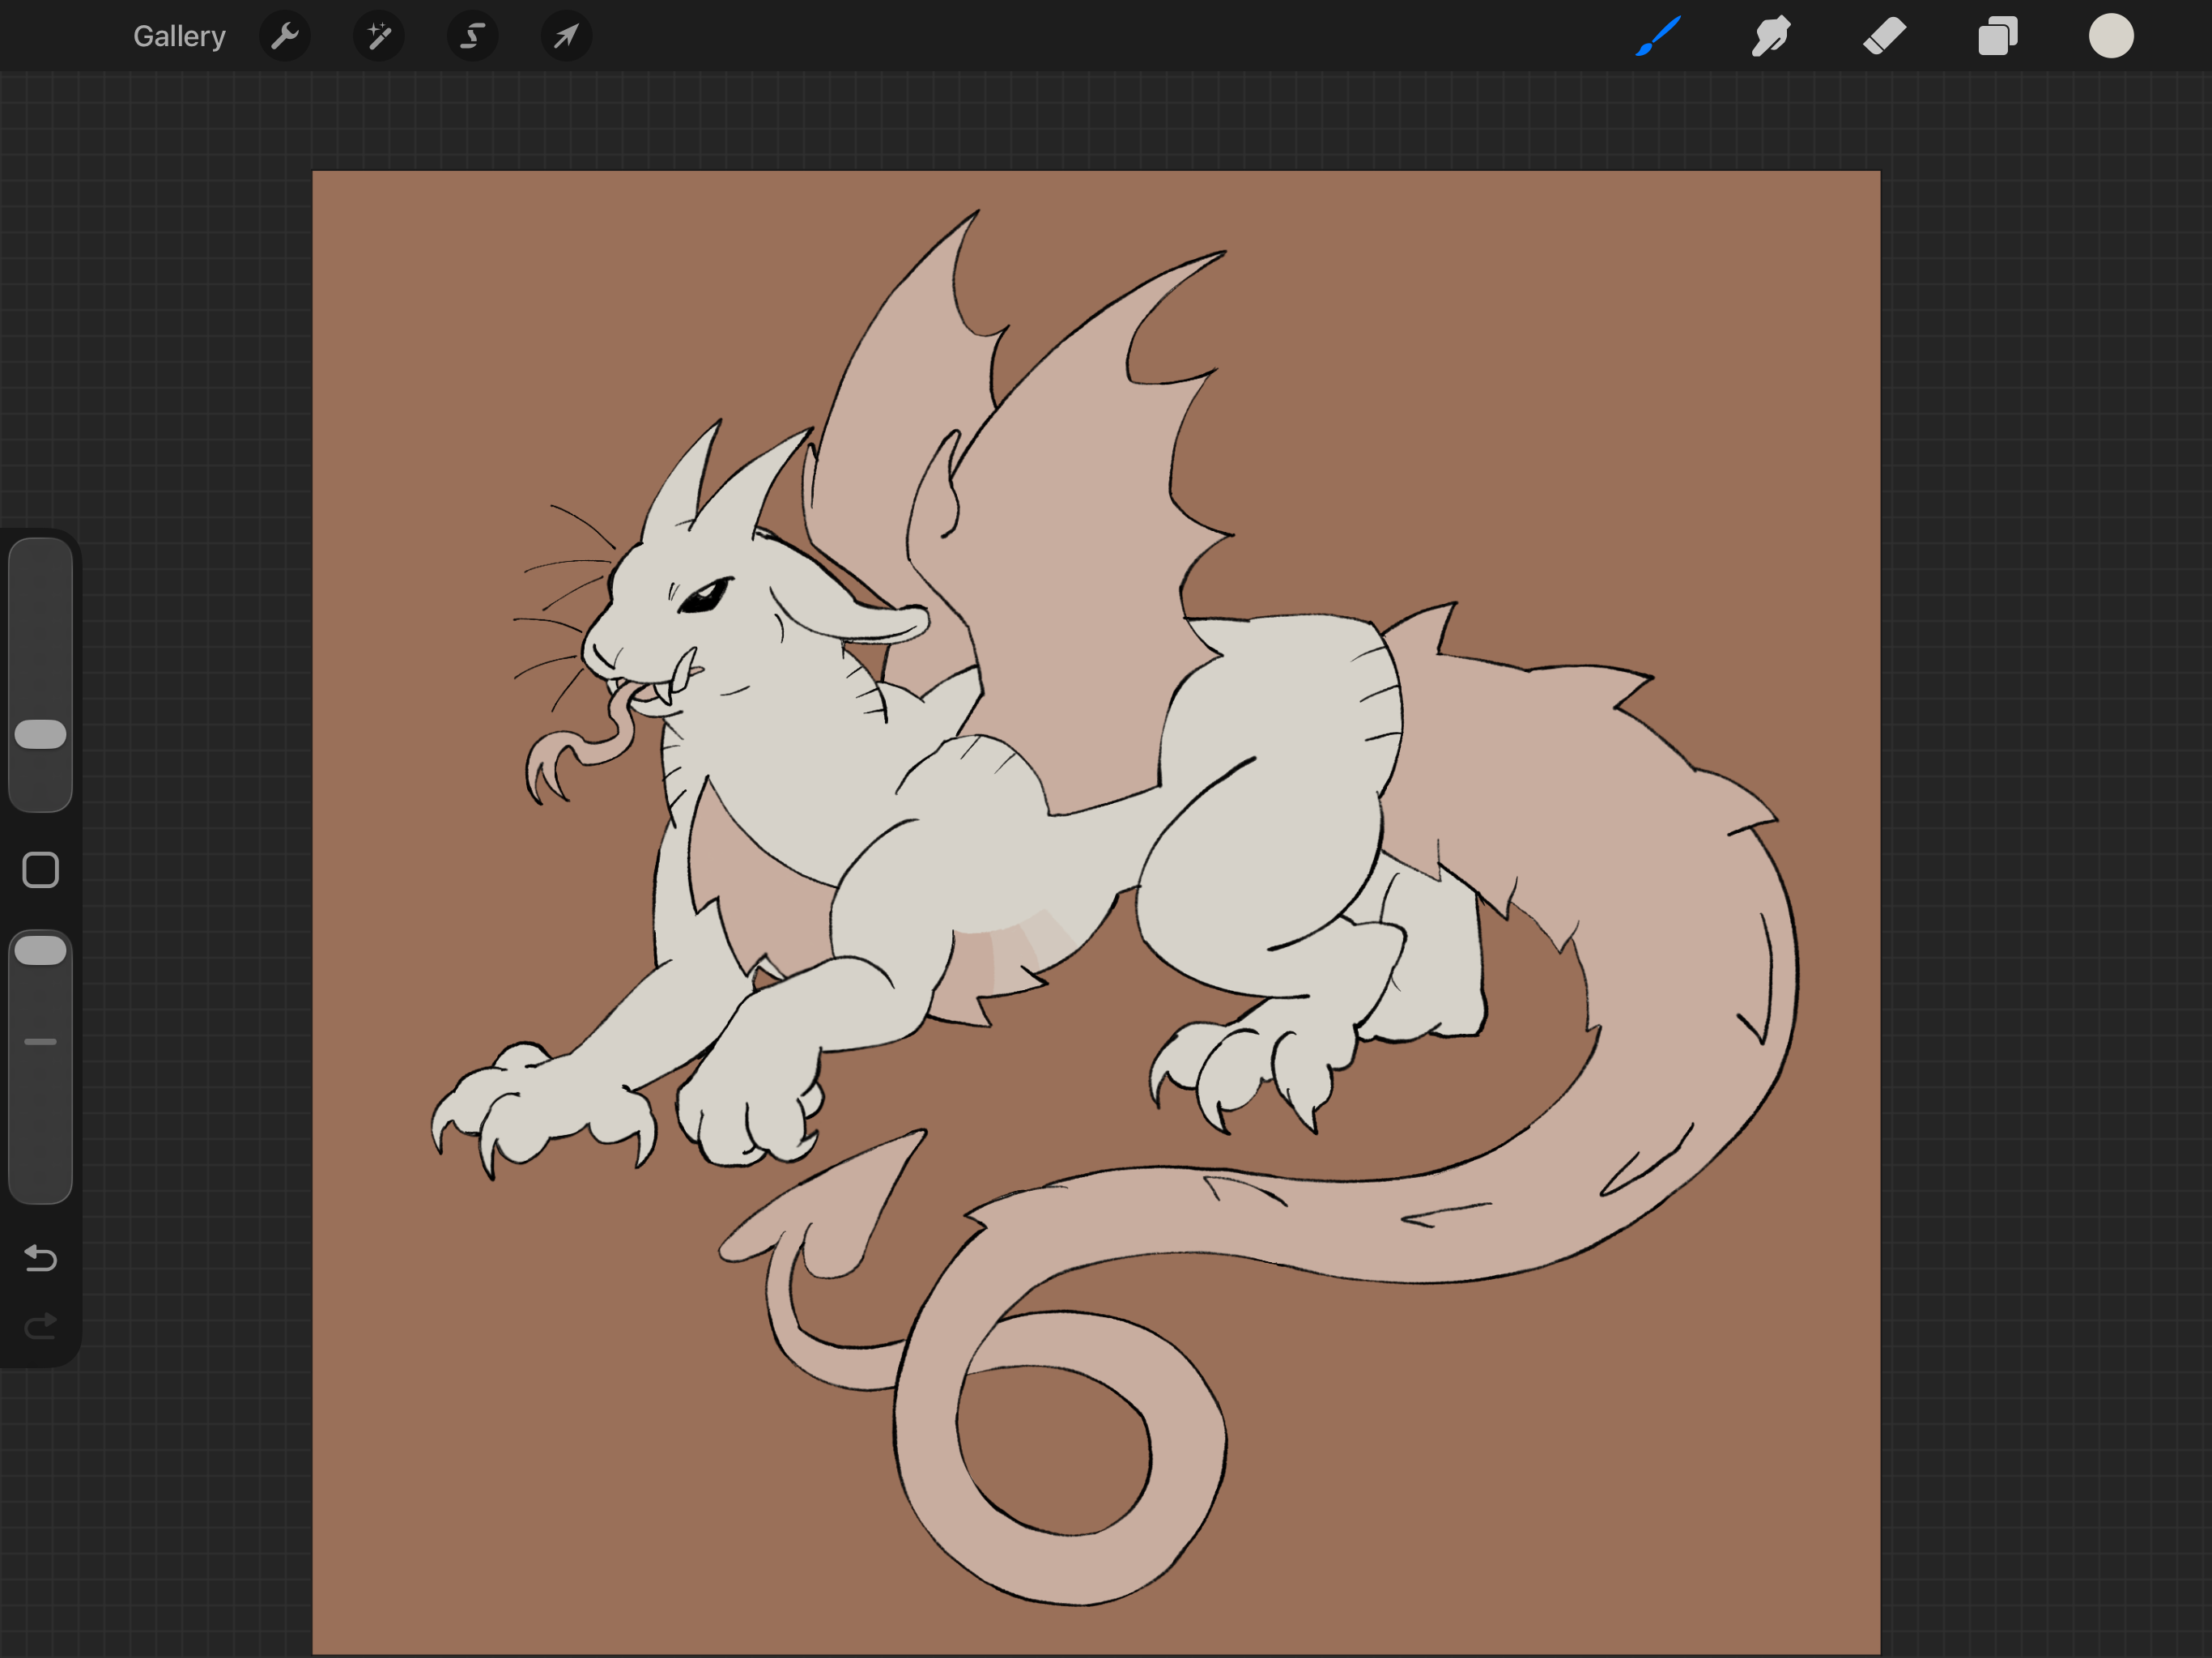
Task: Open the Adjustments magic wand menu
Action: coord(379,37)
